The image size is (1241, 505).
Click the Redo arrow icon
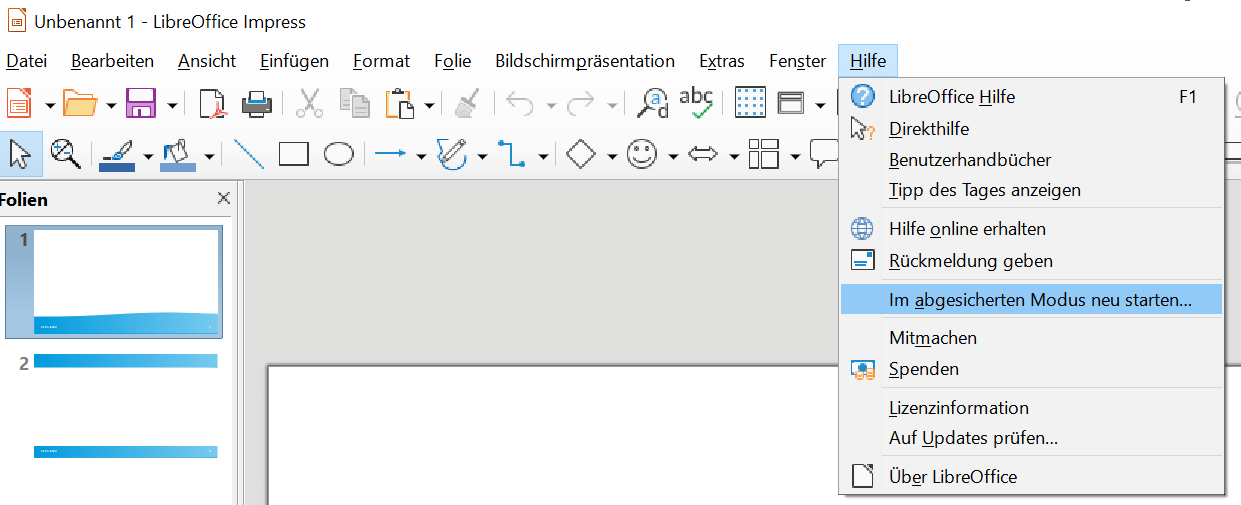click(x=581, y=103)
